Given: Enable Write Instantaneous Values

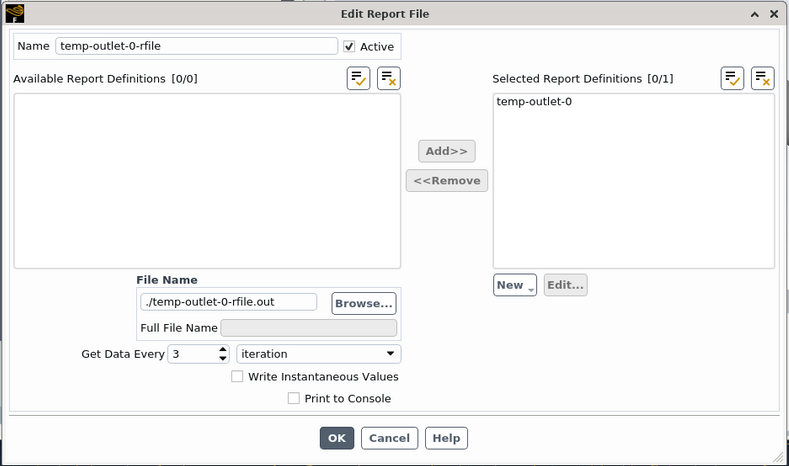Looking at the screenshot, I should (x=237, y=377).
